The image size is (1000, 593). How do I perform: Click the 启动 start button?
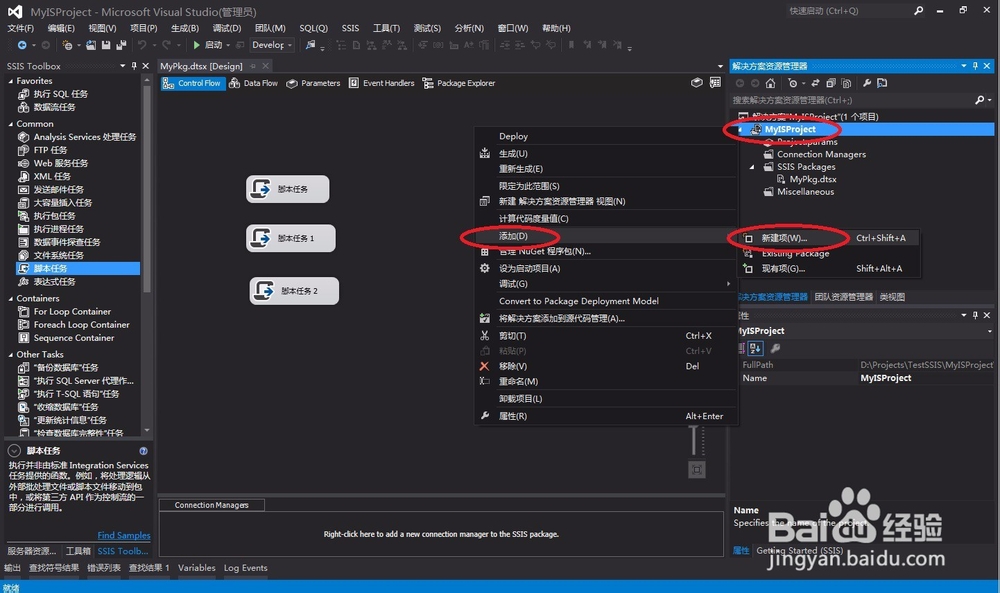pos(207,45)
